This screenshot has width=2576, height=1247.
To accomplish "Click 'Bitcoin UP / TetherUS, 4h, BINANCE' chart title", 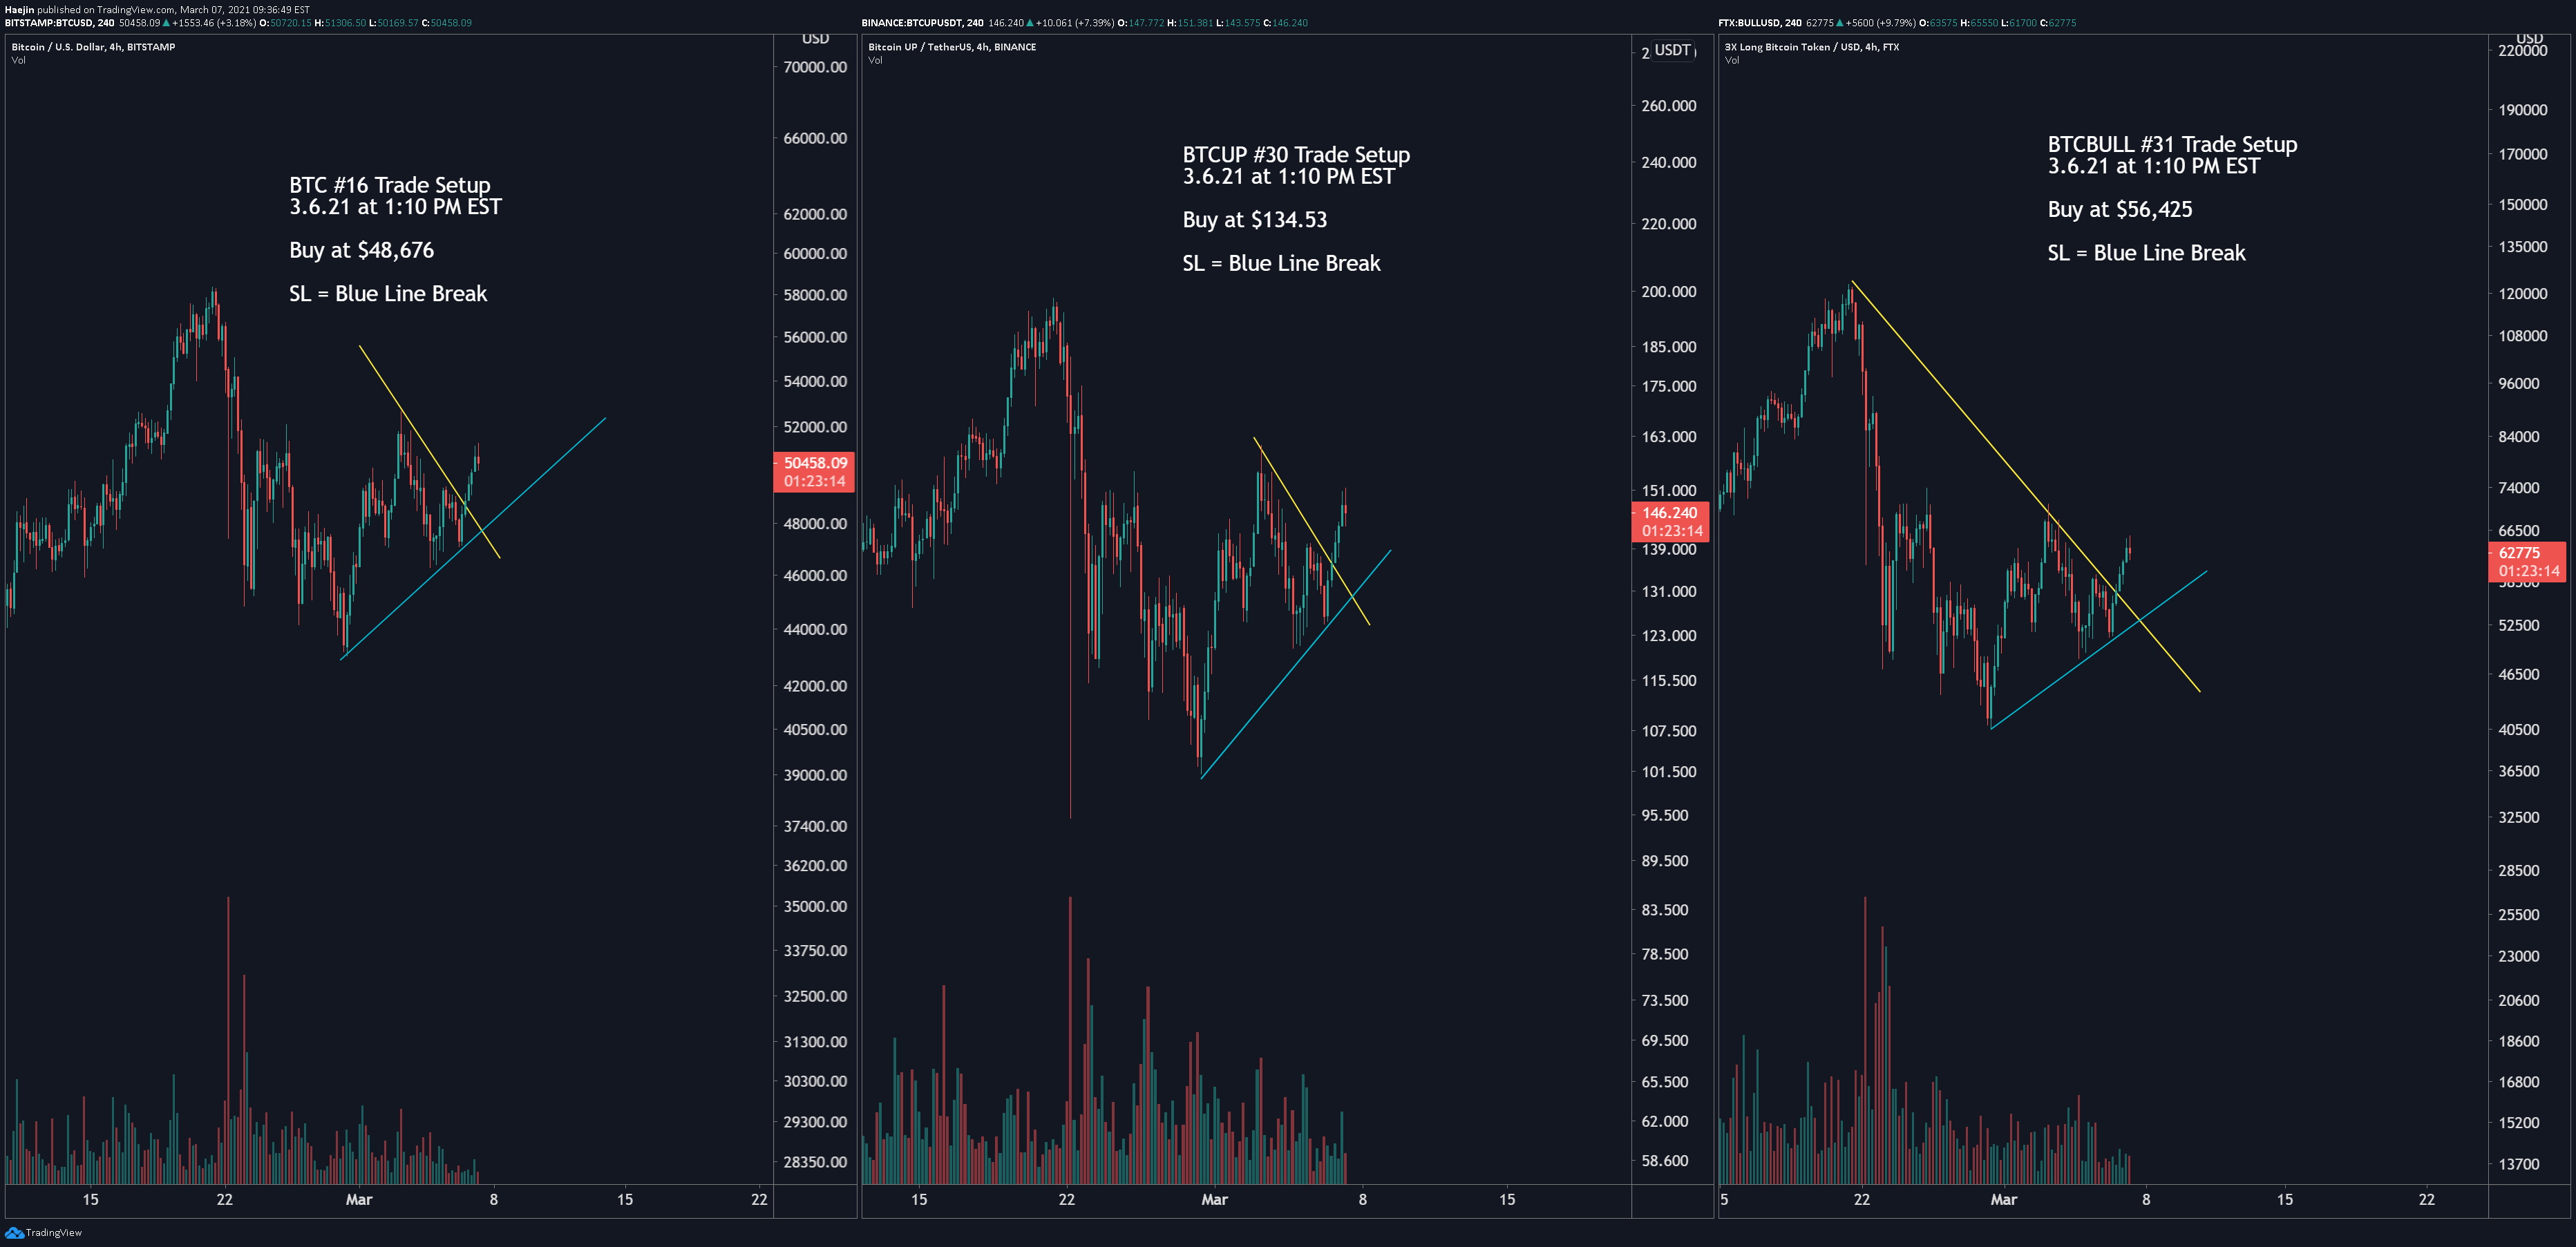I will [x=952, y=47].
